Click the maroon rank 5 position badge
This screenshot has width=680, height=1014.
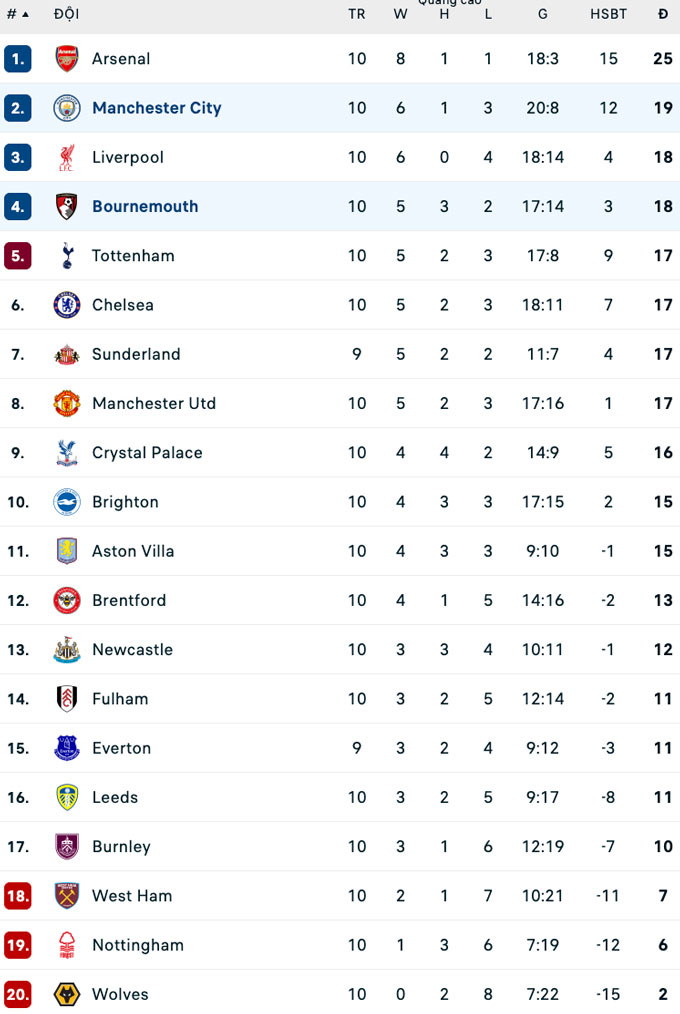(18, 256)
